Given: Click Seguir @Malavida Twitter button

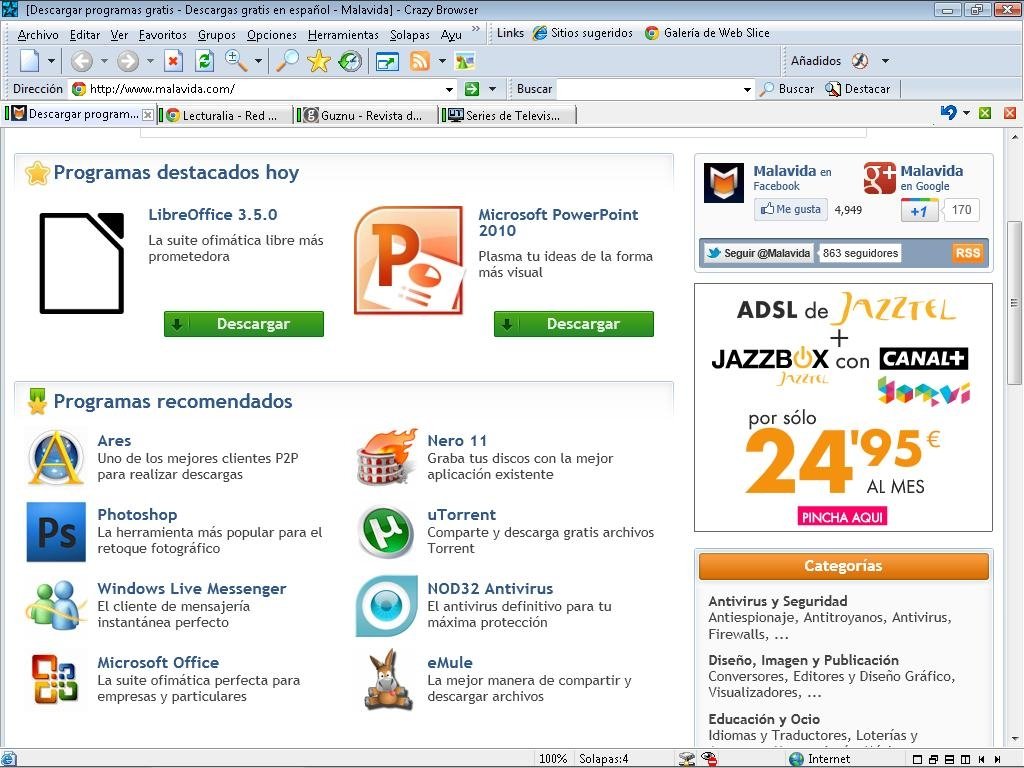Looking at the screenshot, I should click(759, 253).
